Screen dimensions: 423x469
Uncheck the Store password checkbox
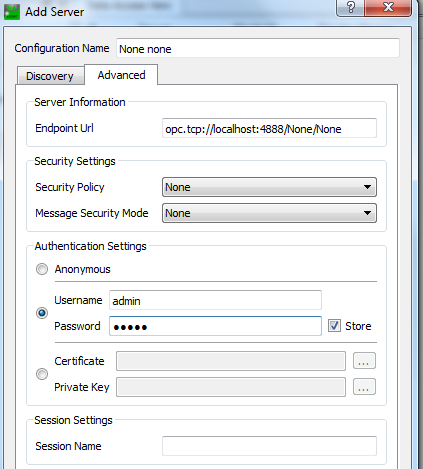(x=334, y=326)
